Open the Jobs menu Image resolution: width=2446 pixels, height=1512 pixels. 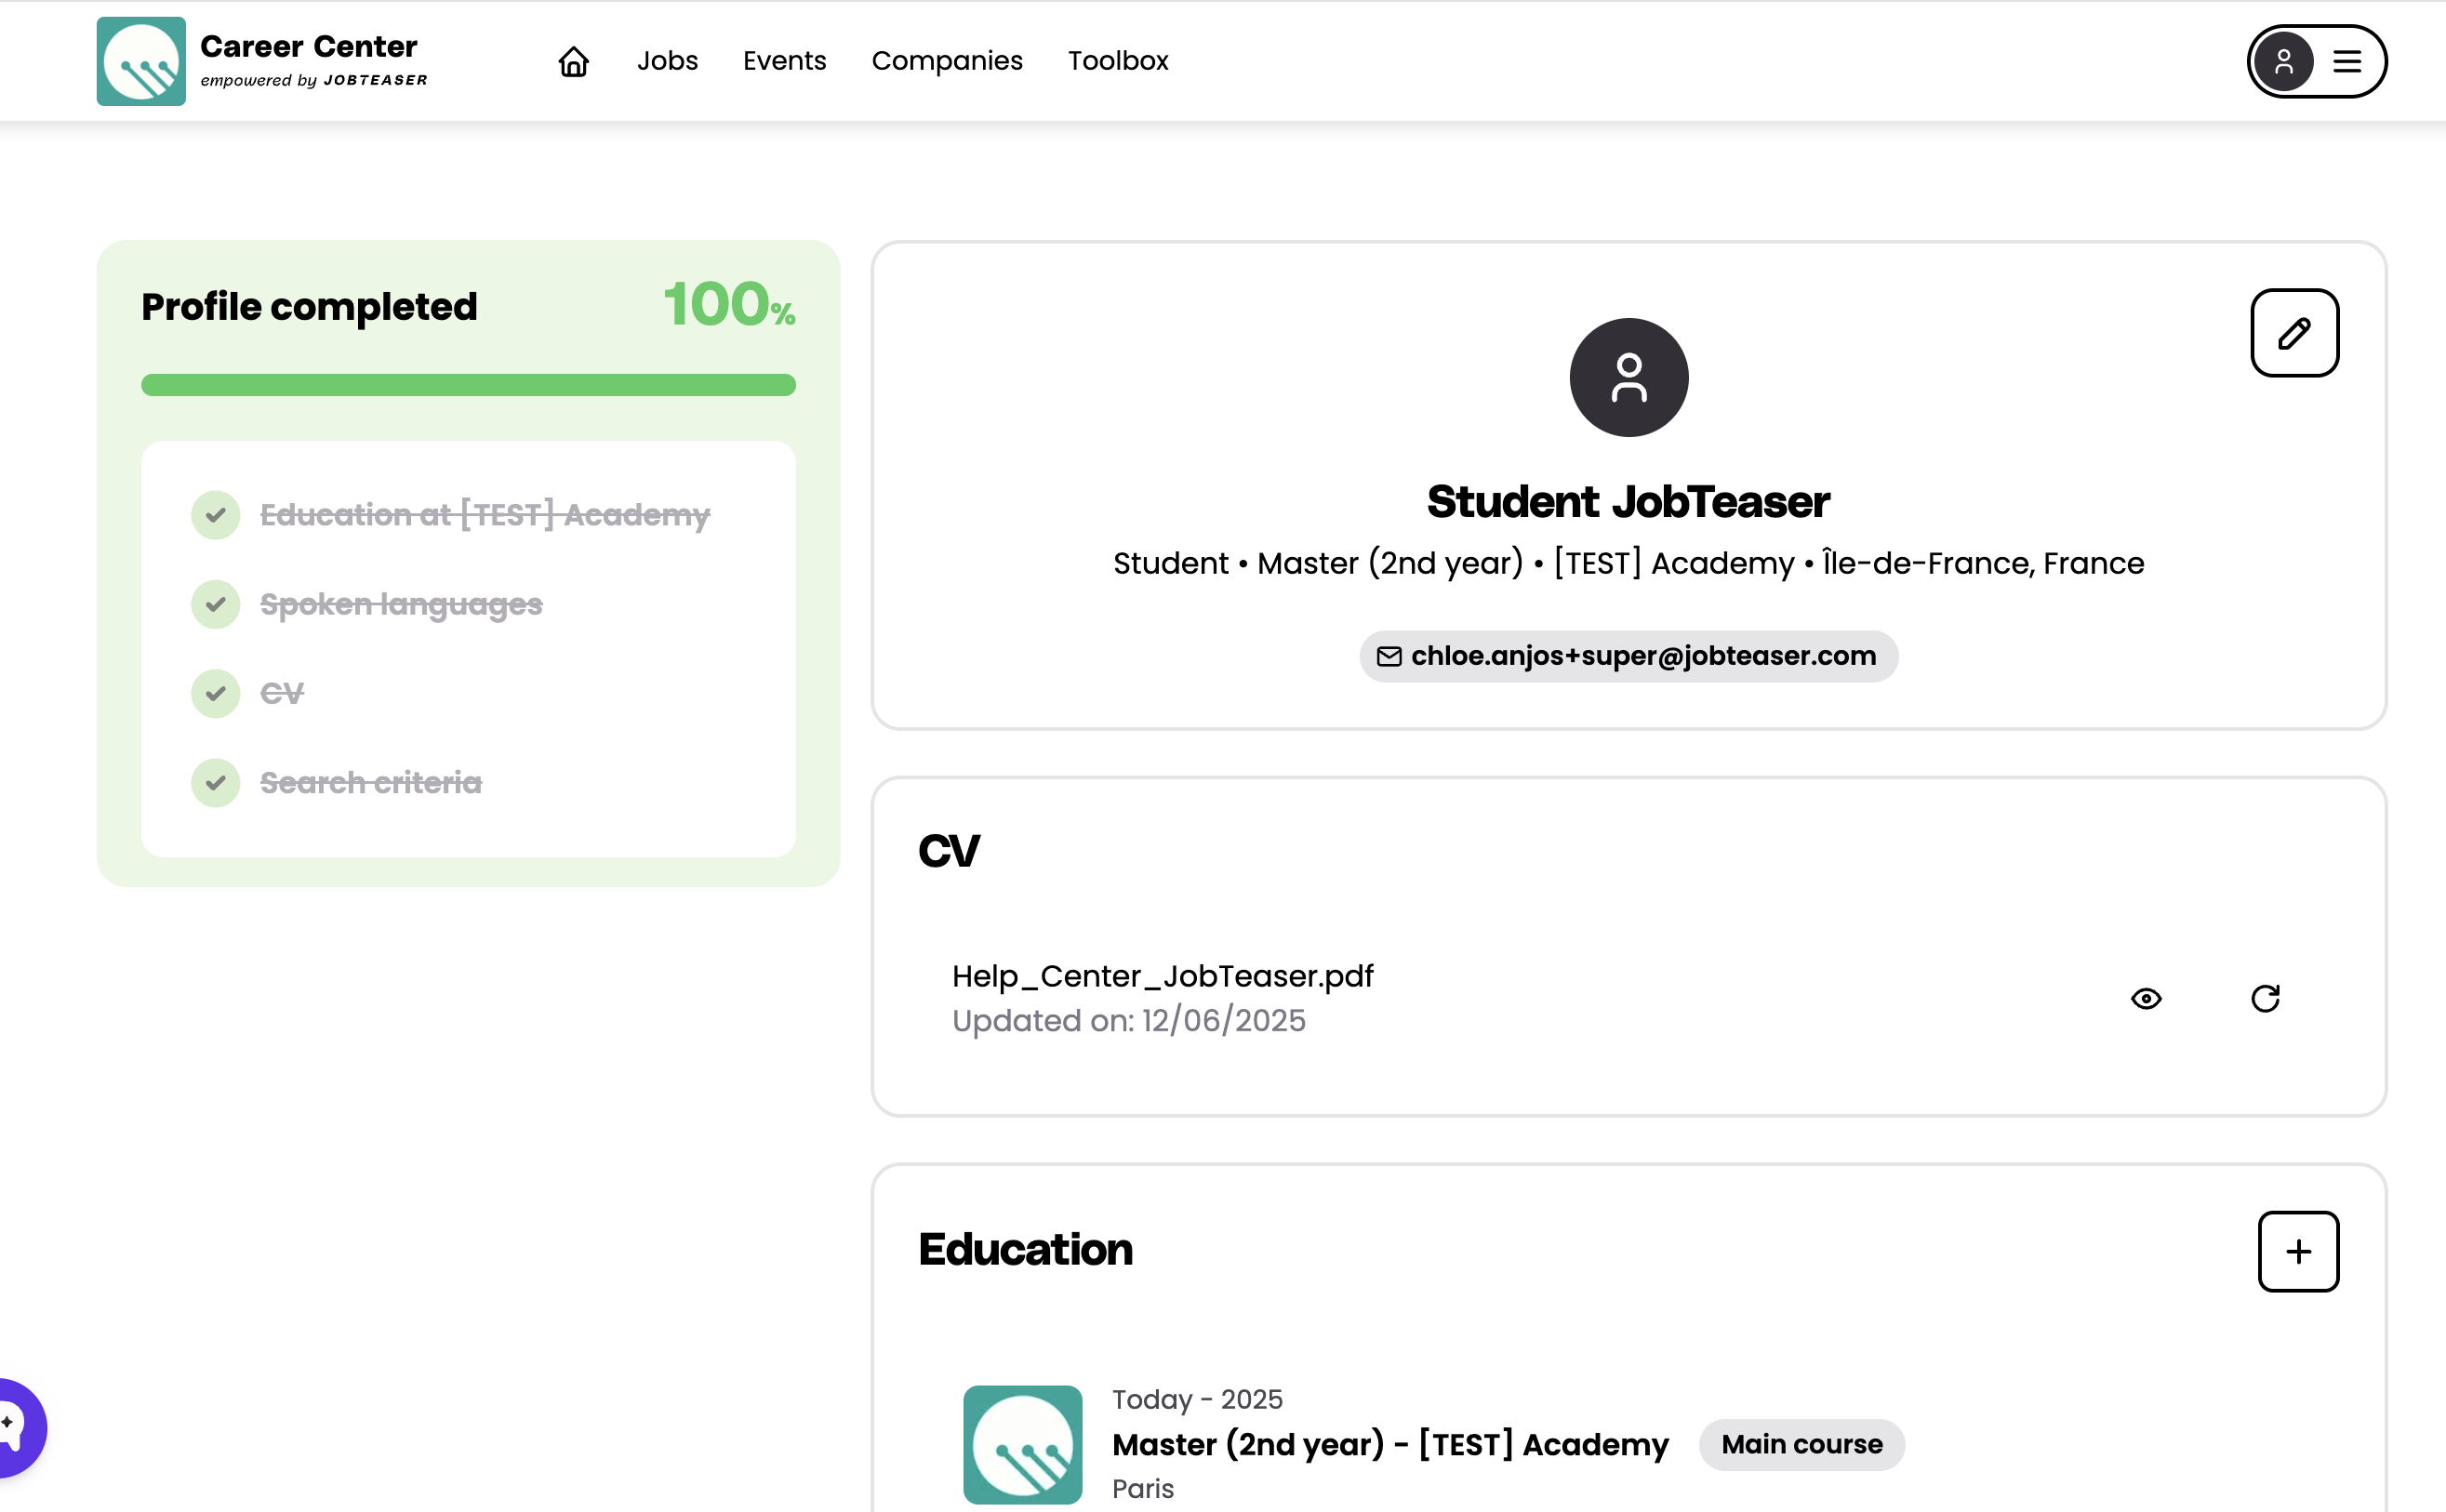[667, 61]
